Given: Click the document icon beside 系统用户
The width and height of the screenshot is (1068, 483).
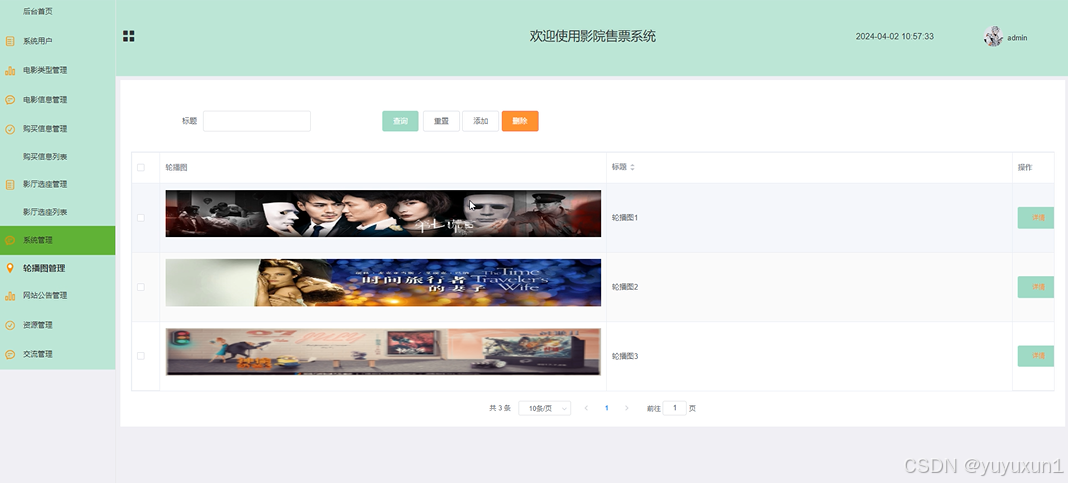Looking at the screenshot, I should [x=10, y=41].
